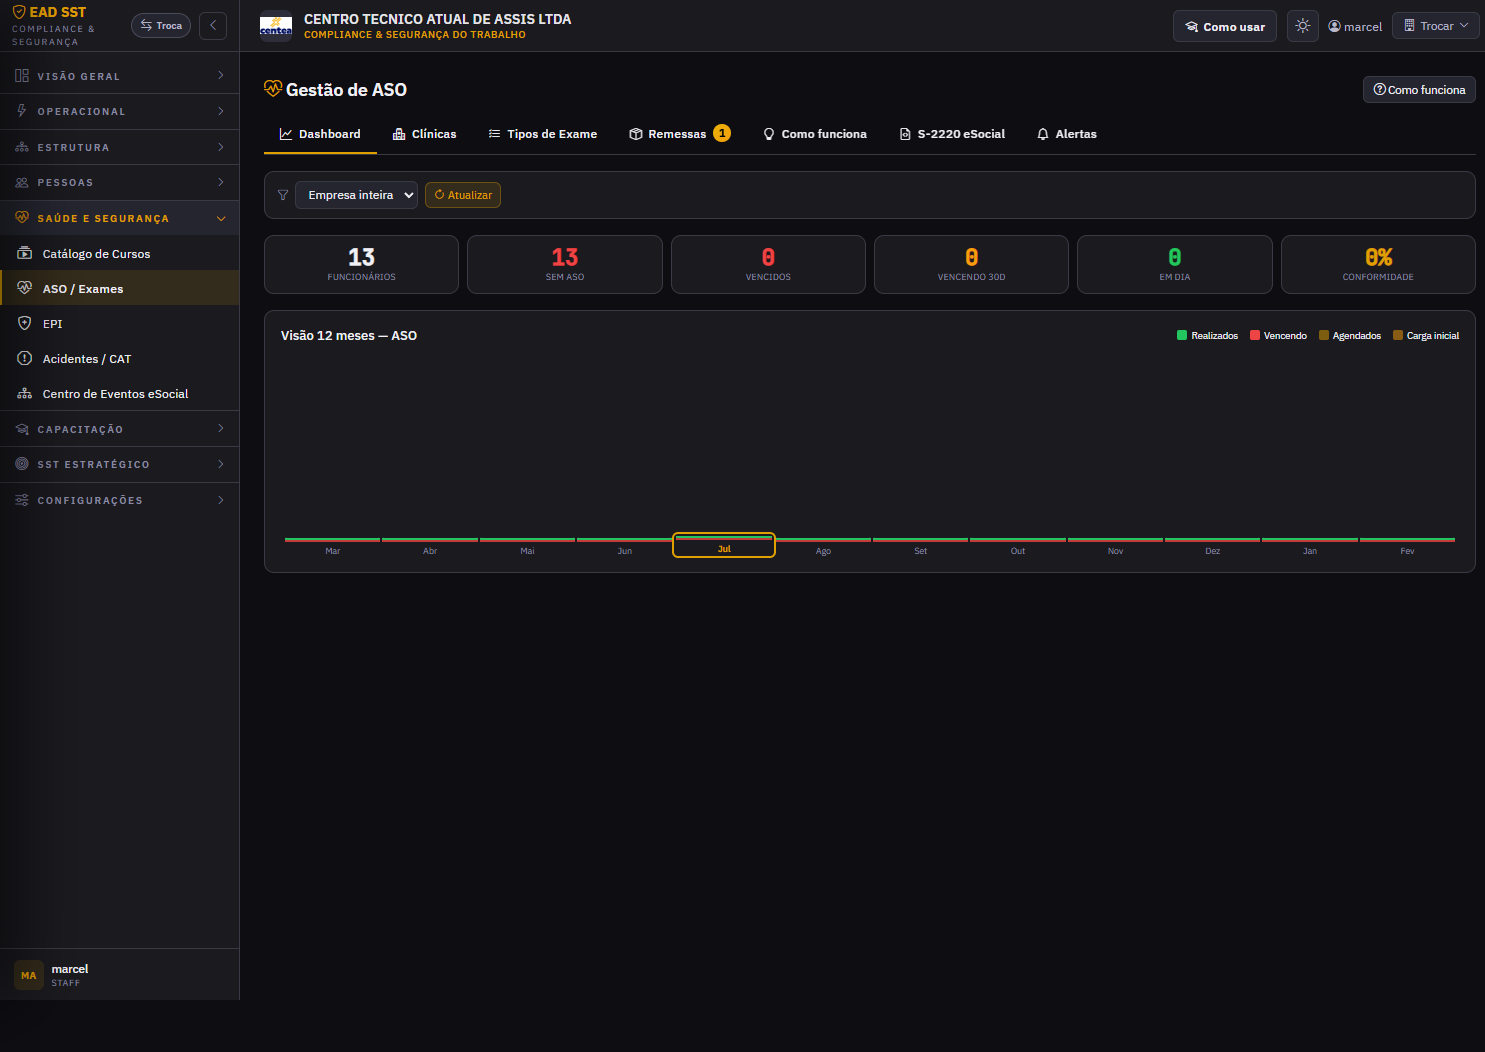Open the EPI sidebar item

pos(120,323)
